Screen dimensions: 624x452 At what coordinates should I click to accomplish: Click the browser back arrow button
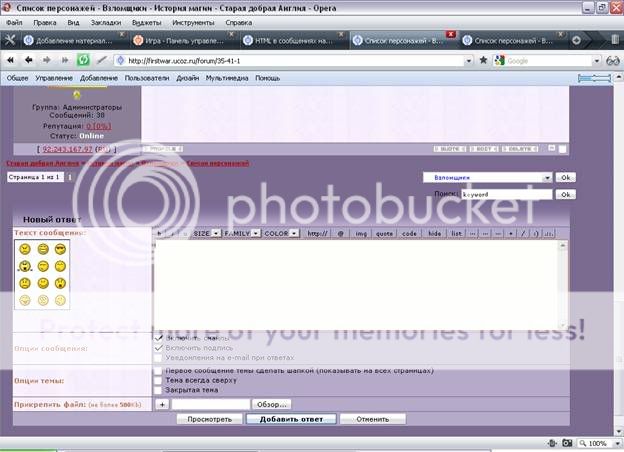11,60
